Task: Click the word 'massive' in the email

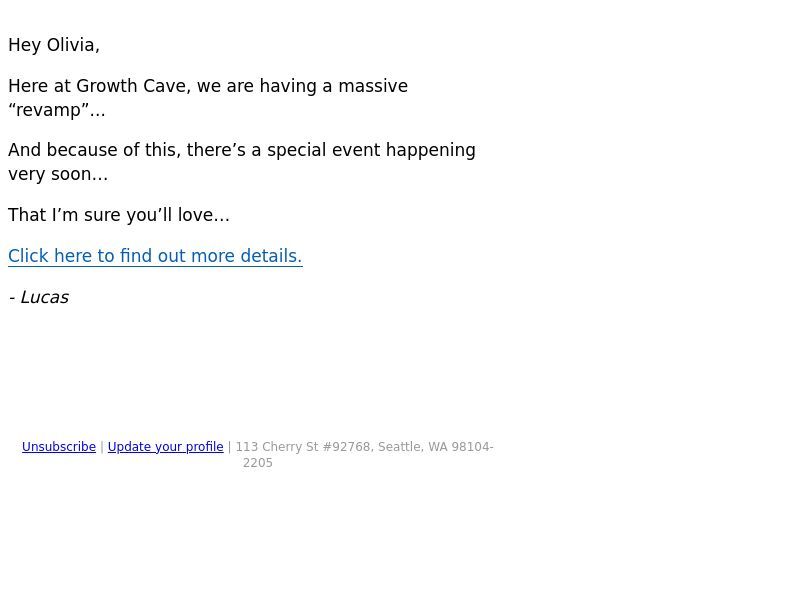Action: (x=373, y=86)
